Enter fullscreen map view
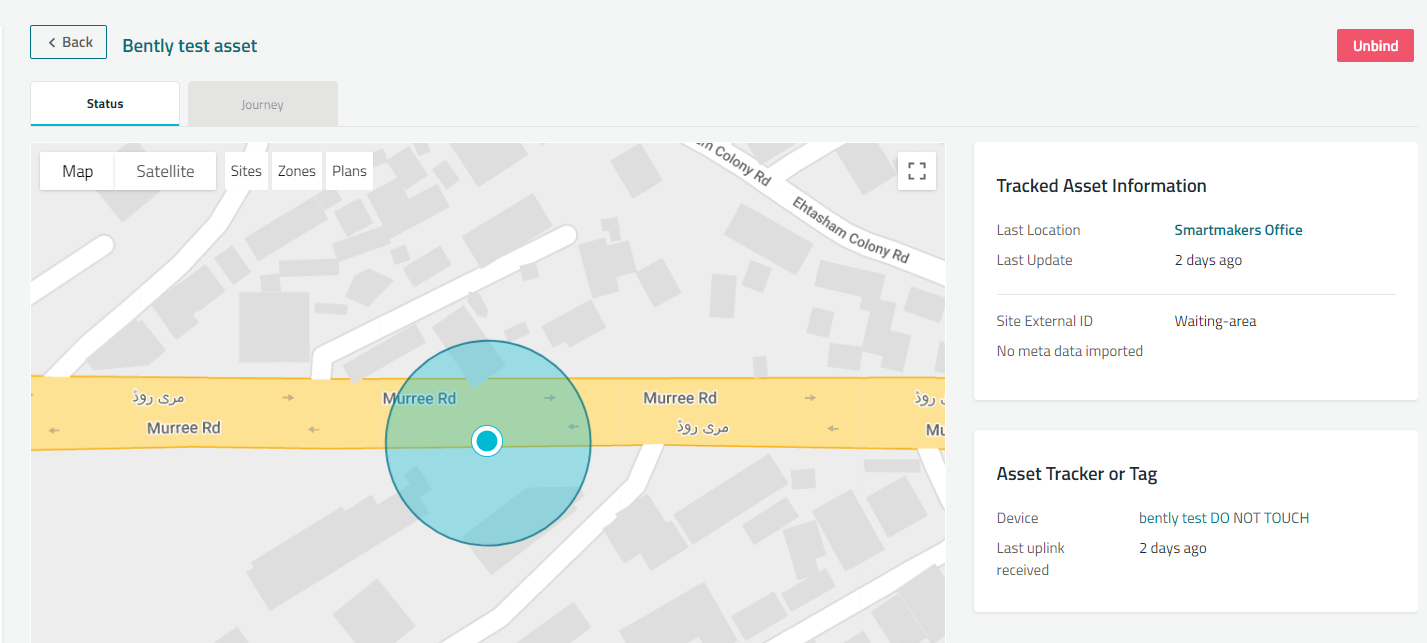The width and height of the screenshot is (1427, 643). pyautogui.click(x=917, y=171)
